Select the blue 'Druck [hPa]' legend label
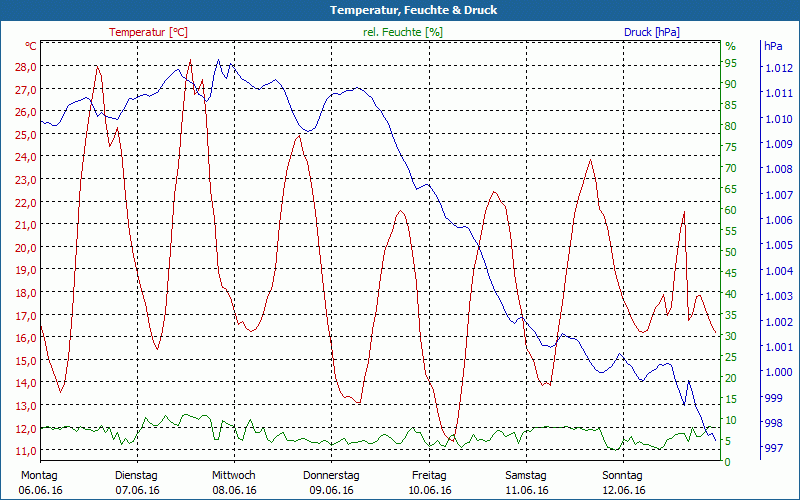Viewport: 800px width, 500px height. [x=651, y=32]
